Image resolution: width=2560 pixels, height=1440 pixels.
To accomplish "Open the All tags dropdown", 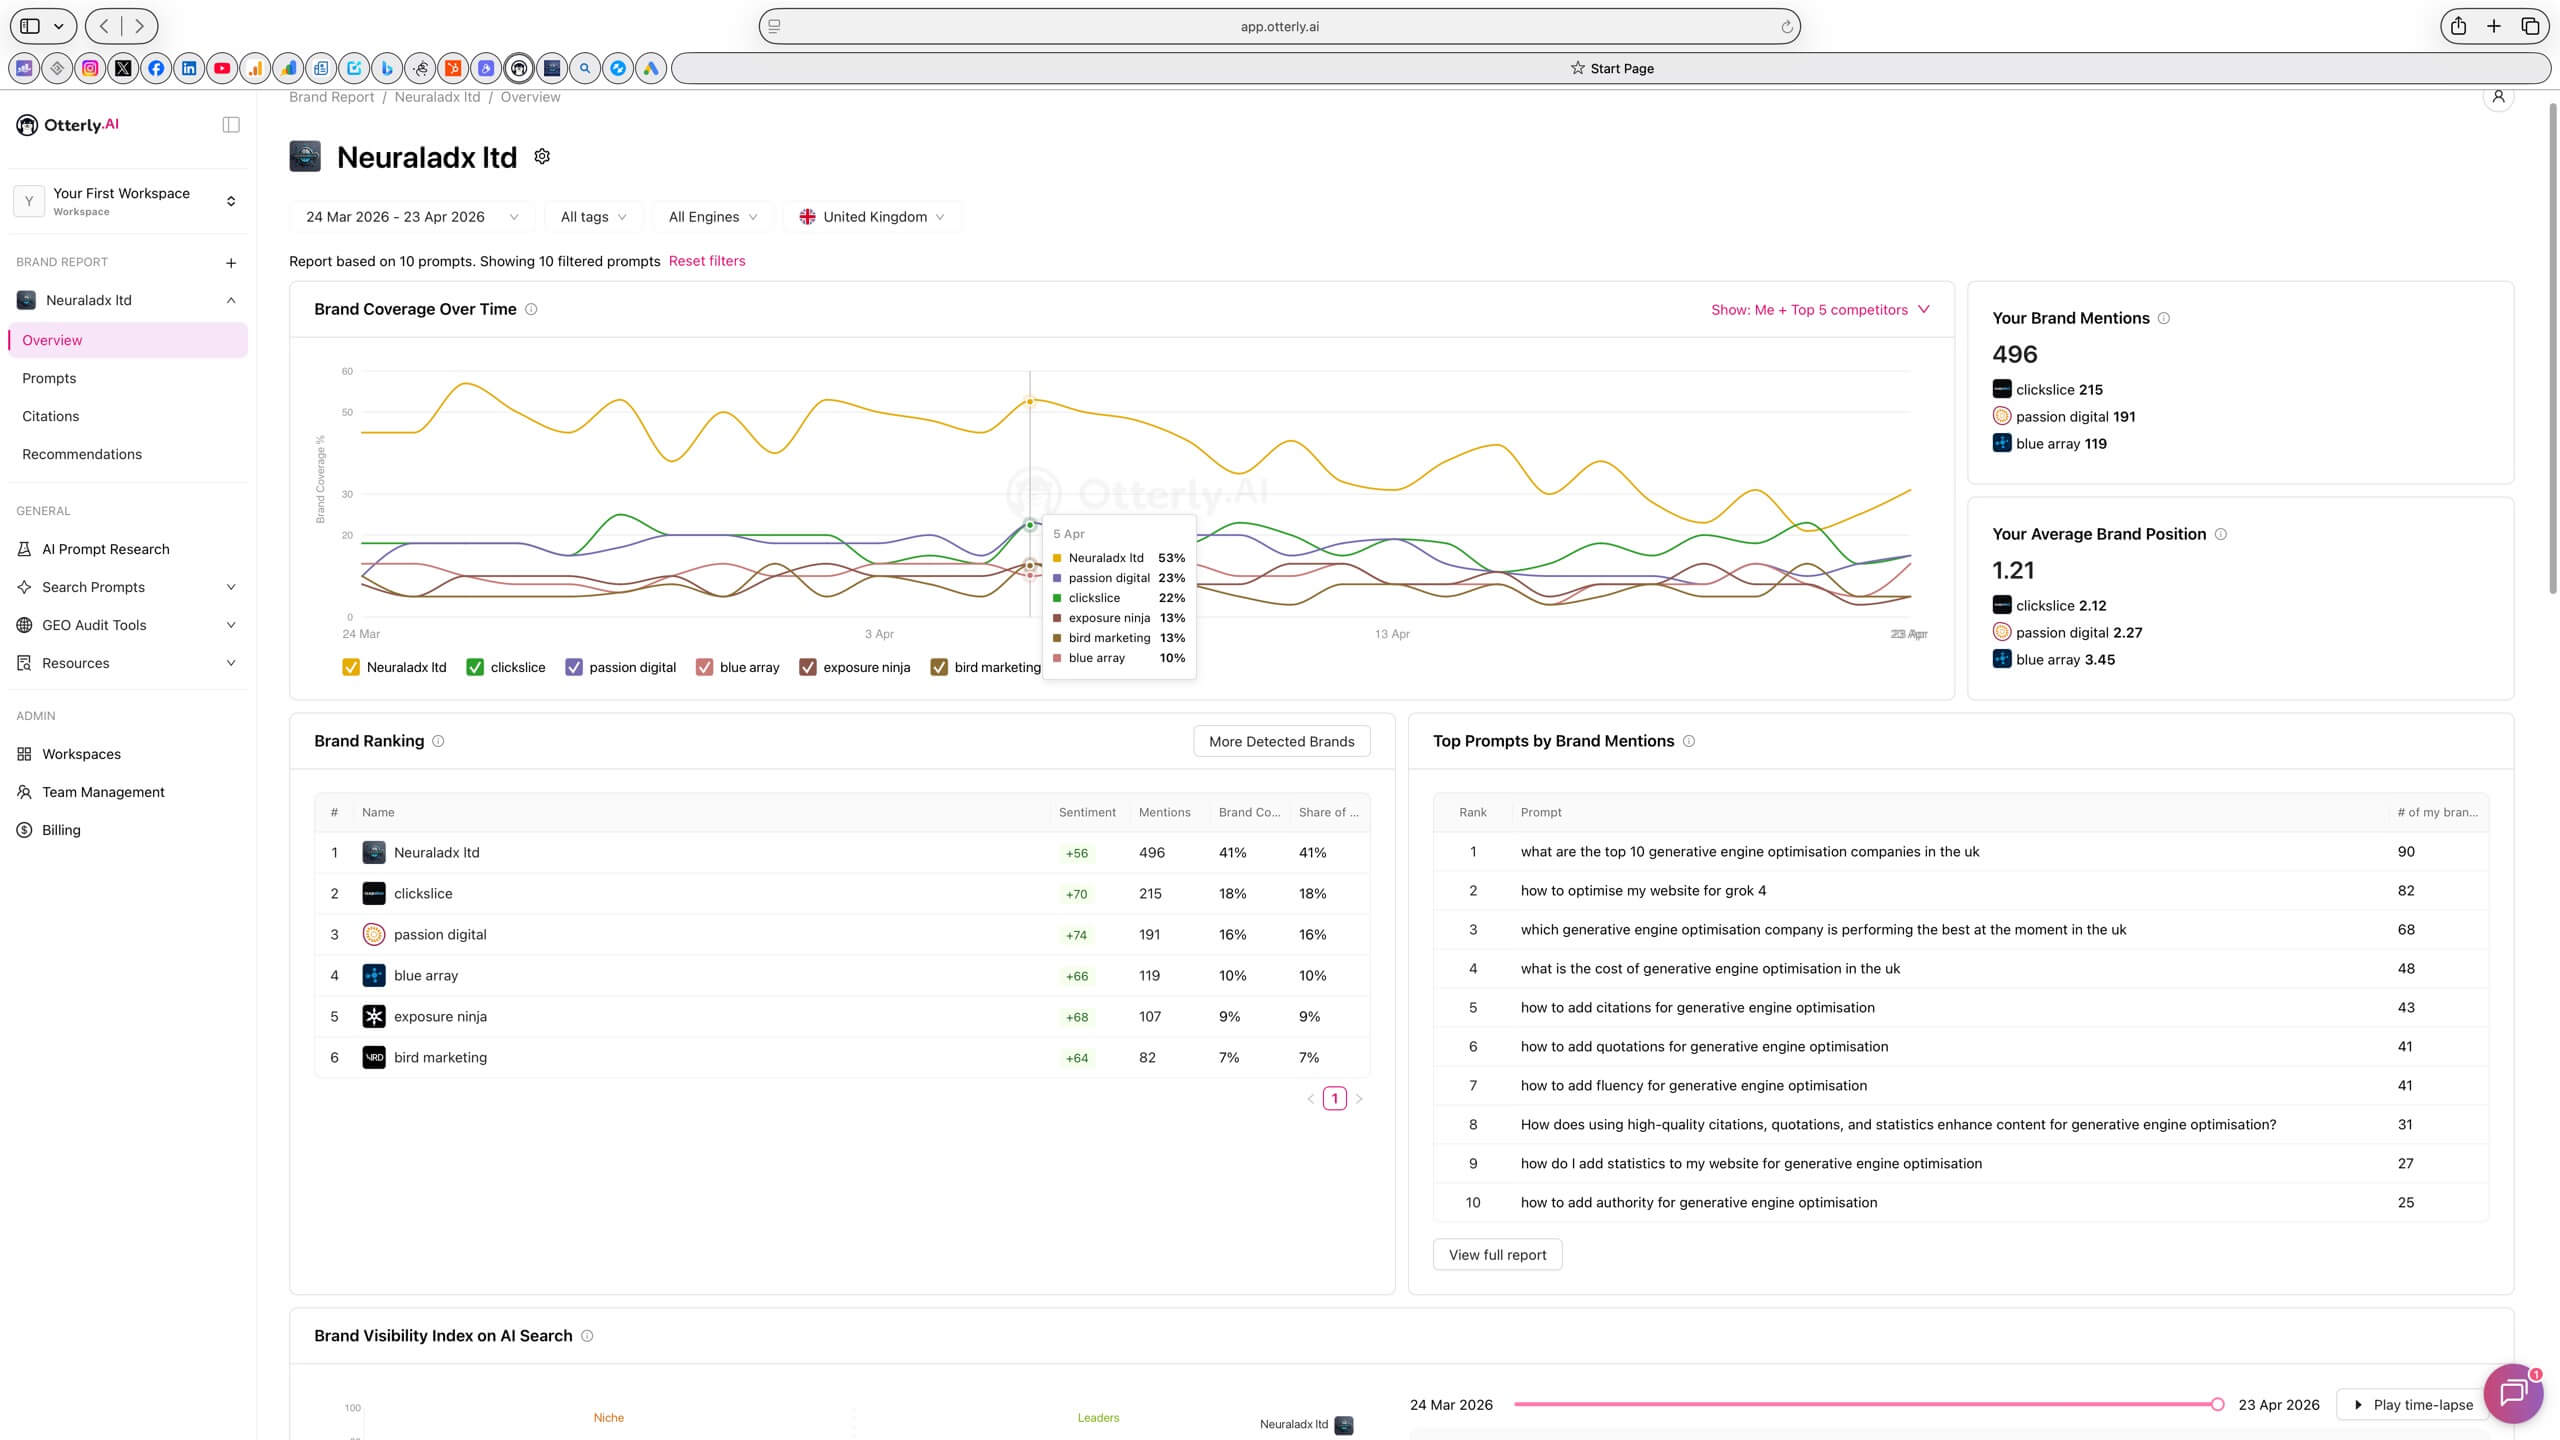I will click(594, 217).
